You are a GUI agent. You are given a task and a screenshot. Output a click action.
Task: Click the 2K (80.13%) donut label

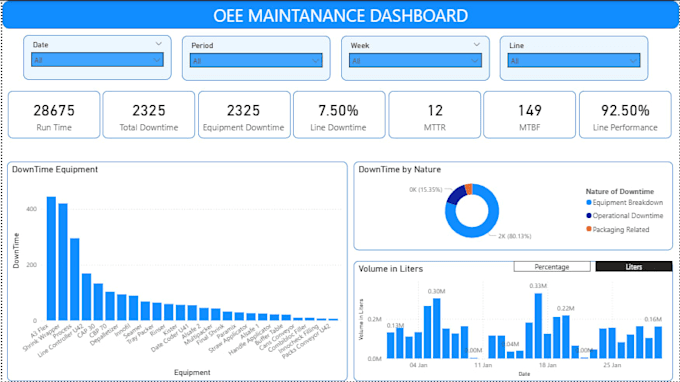pyautogui.click(x=515, y=236)
